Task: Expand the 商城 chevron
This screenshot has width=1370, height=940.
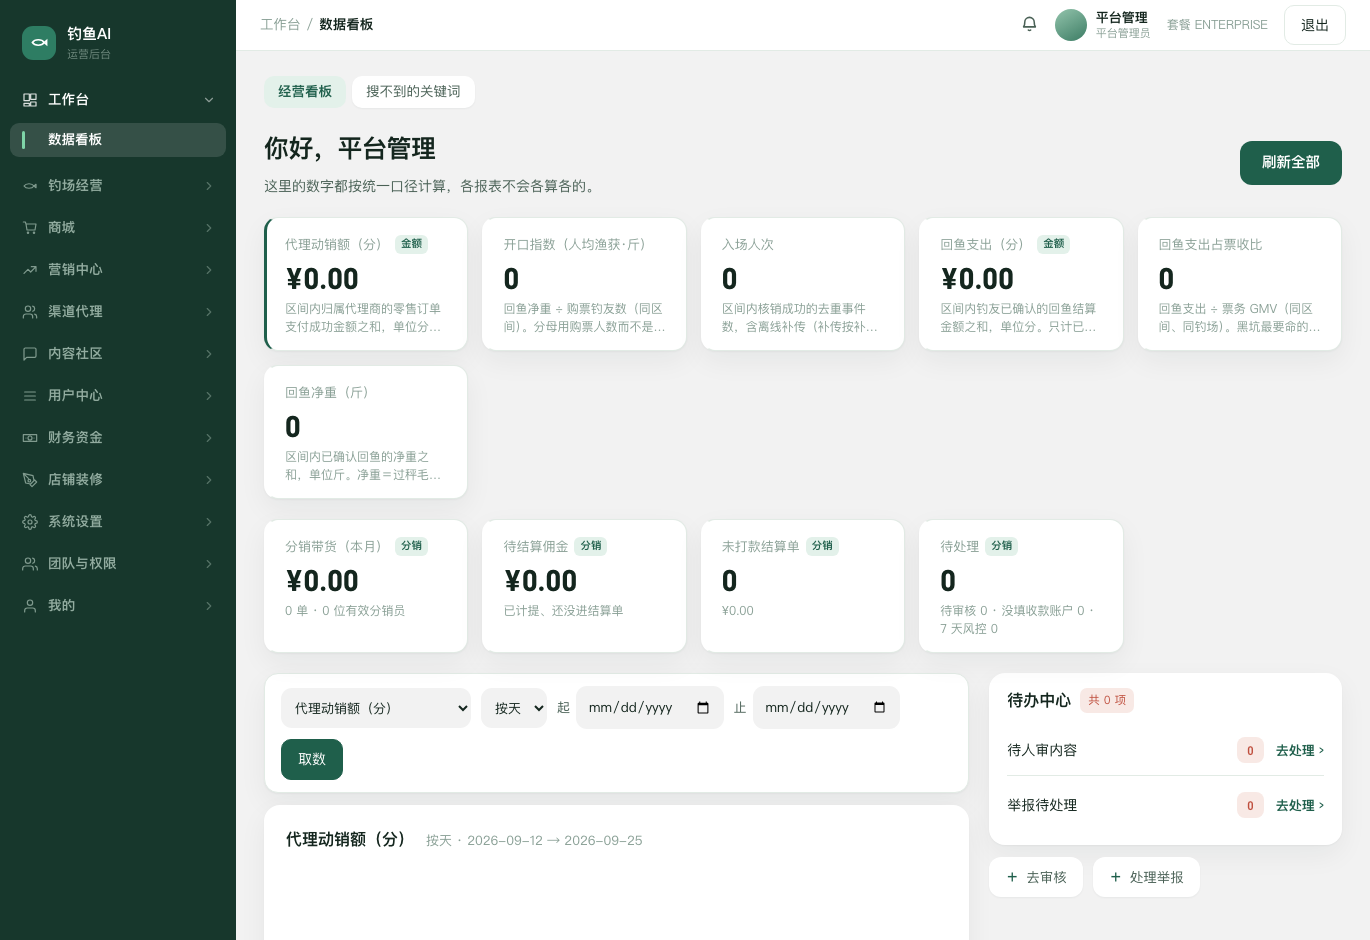Action: pyautogui.click(x=209, y=228)
